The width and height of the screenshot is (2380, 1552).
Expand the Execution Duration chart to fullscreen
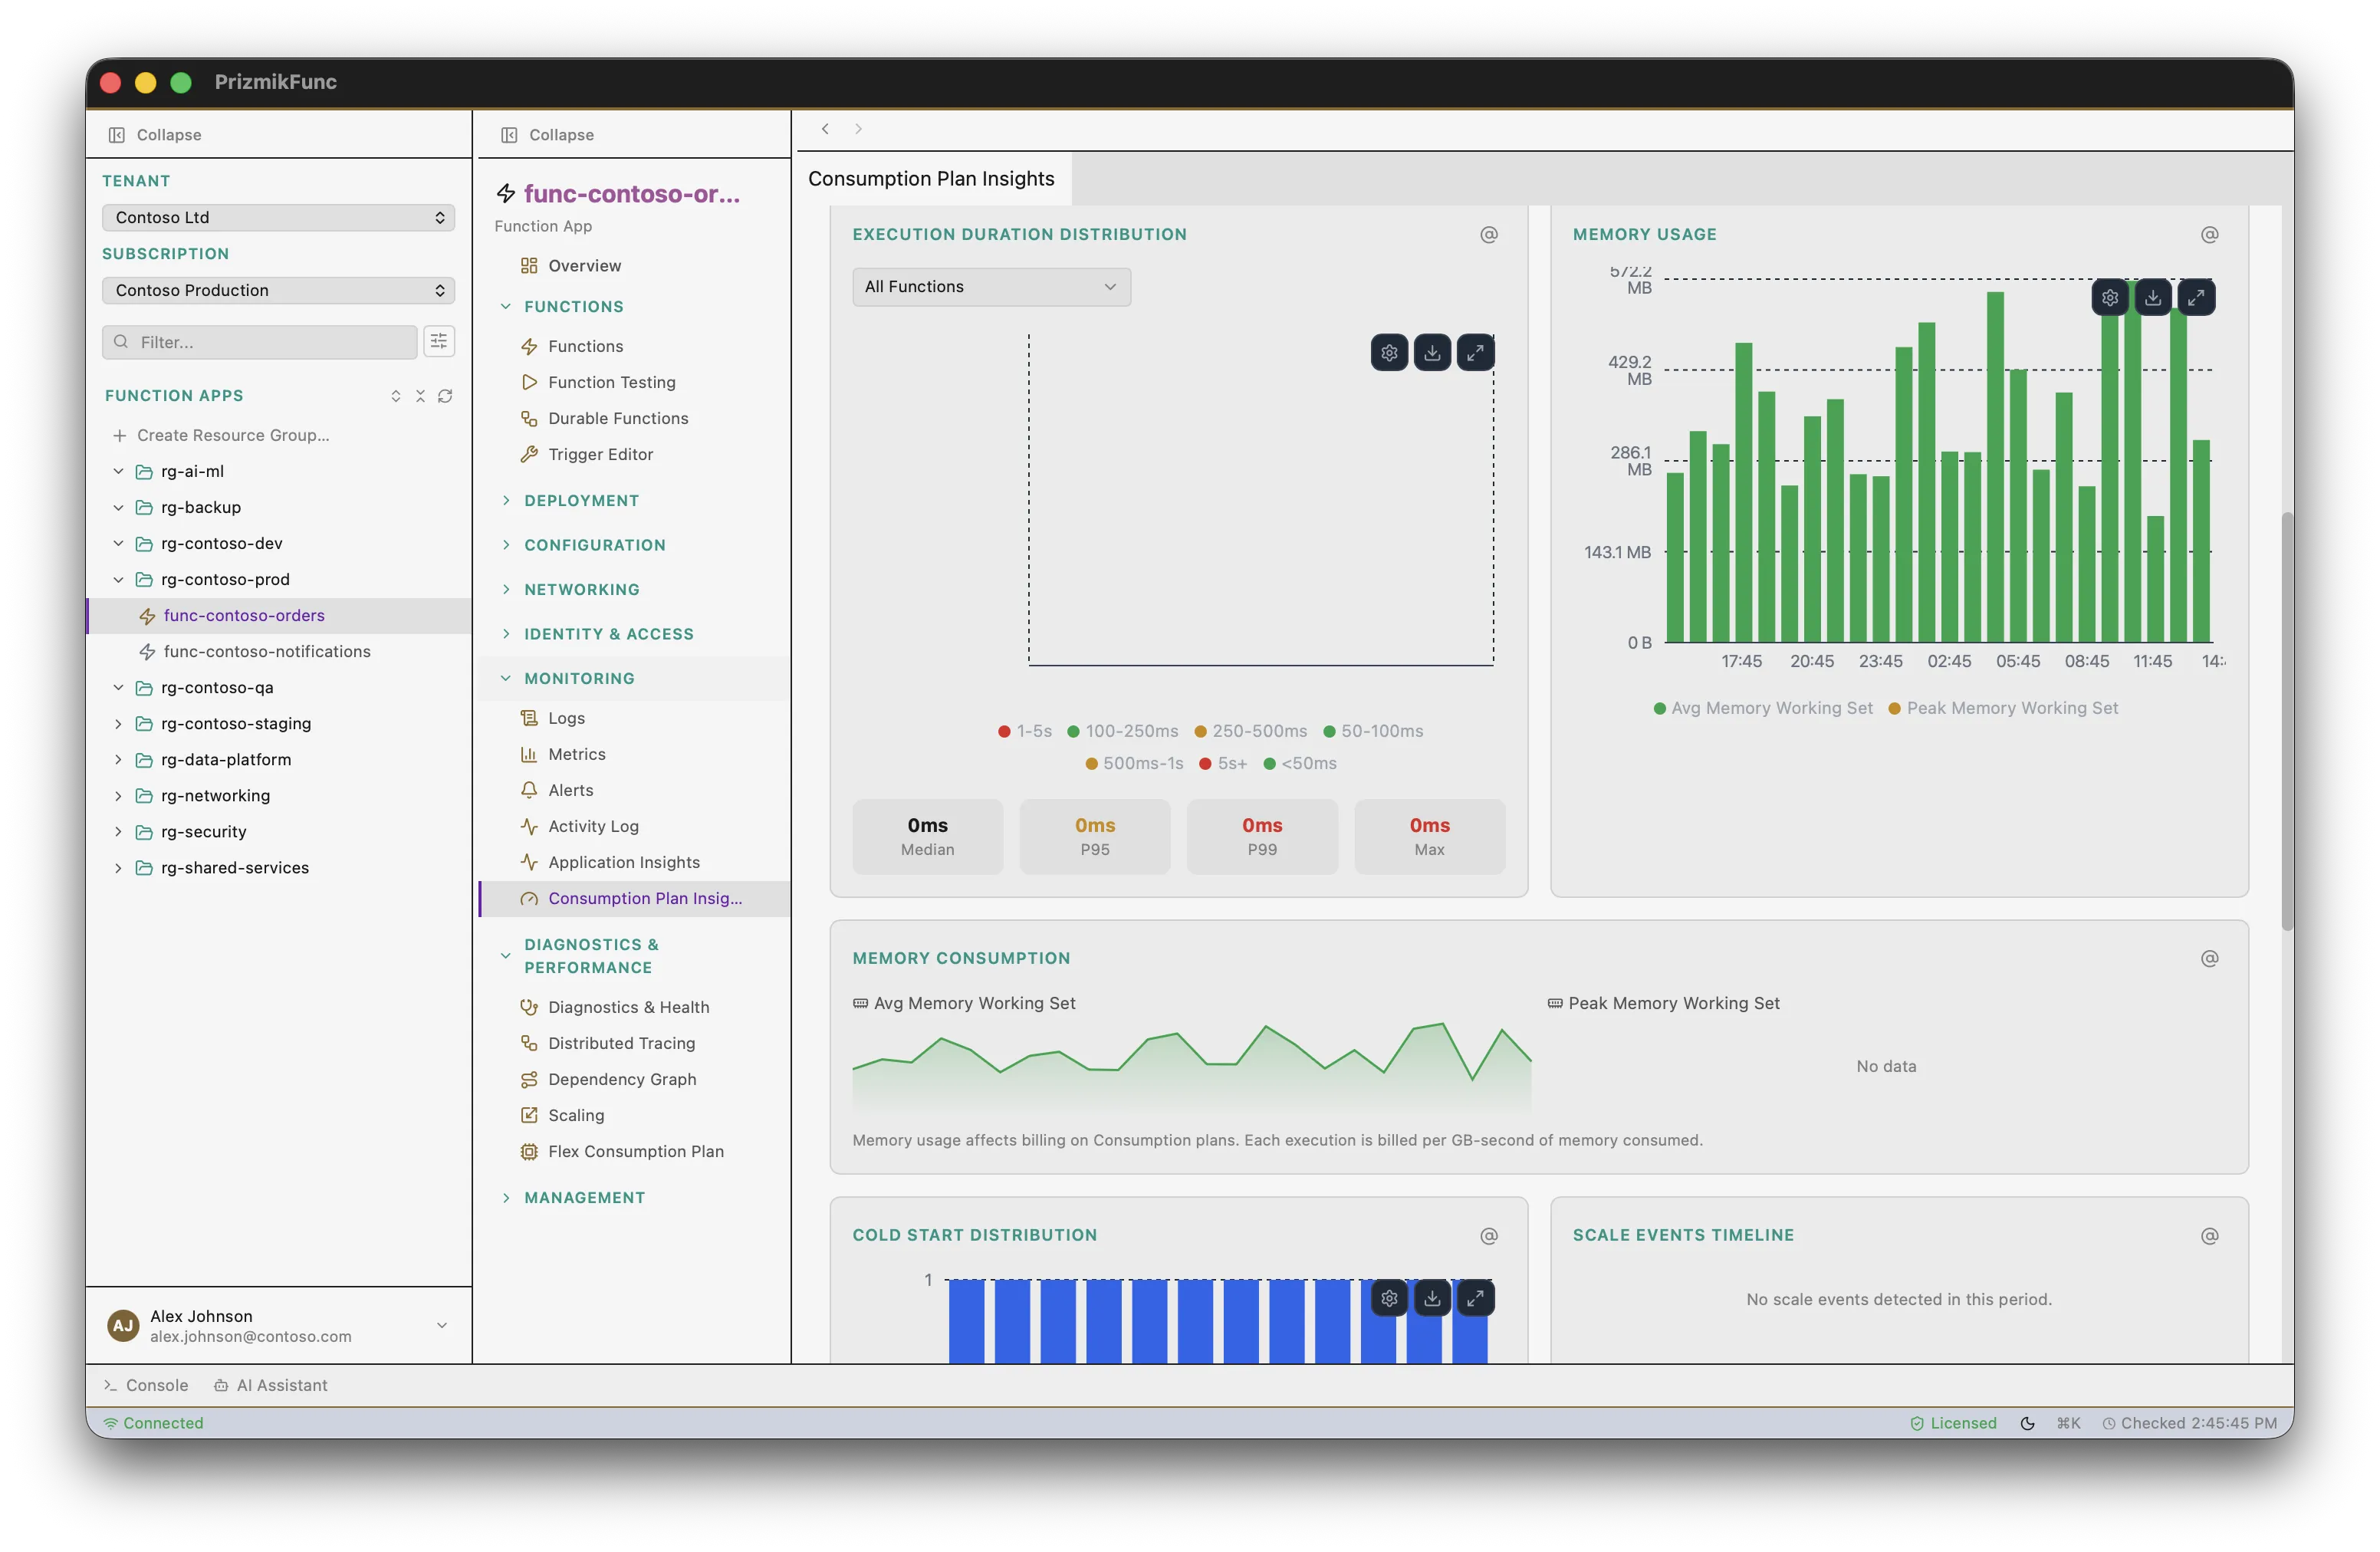(x=1475, y=352)
